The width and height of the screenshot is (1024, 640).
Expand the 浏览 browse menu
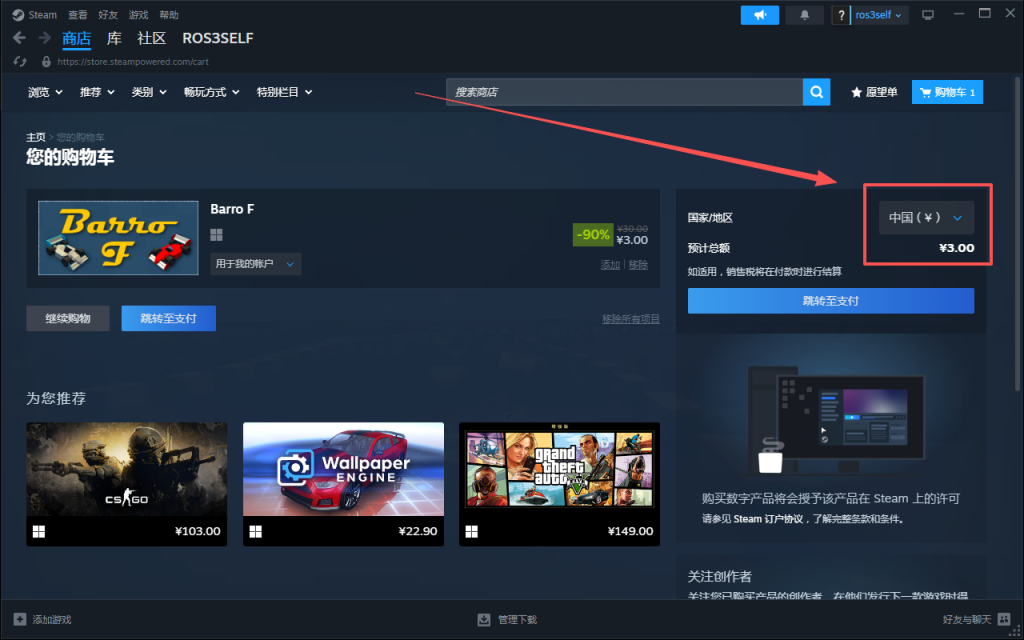click(45, 92)
